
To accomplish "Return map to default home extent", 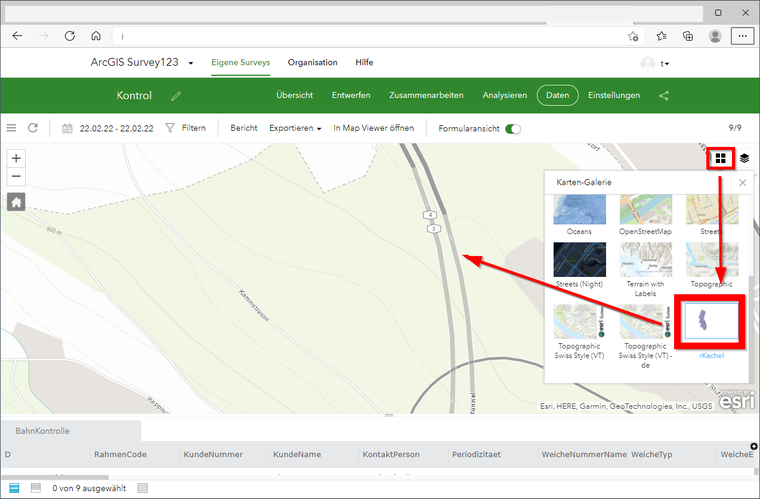I will (x=16, y=202).
